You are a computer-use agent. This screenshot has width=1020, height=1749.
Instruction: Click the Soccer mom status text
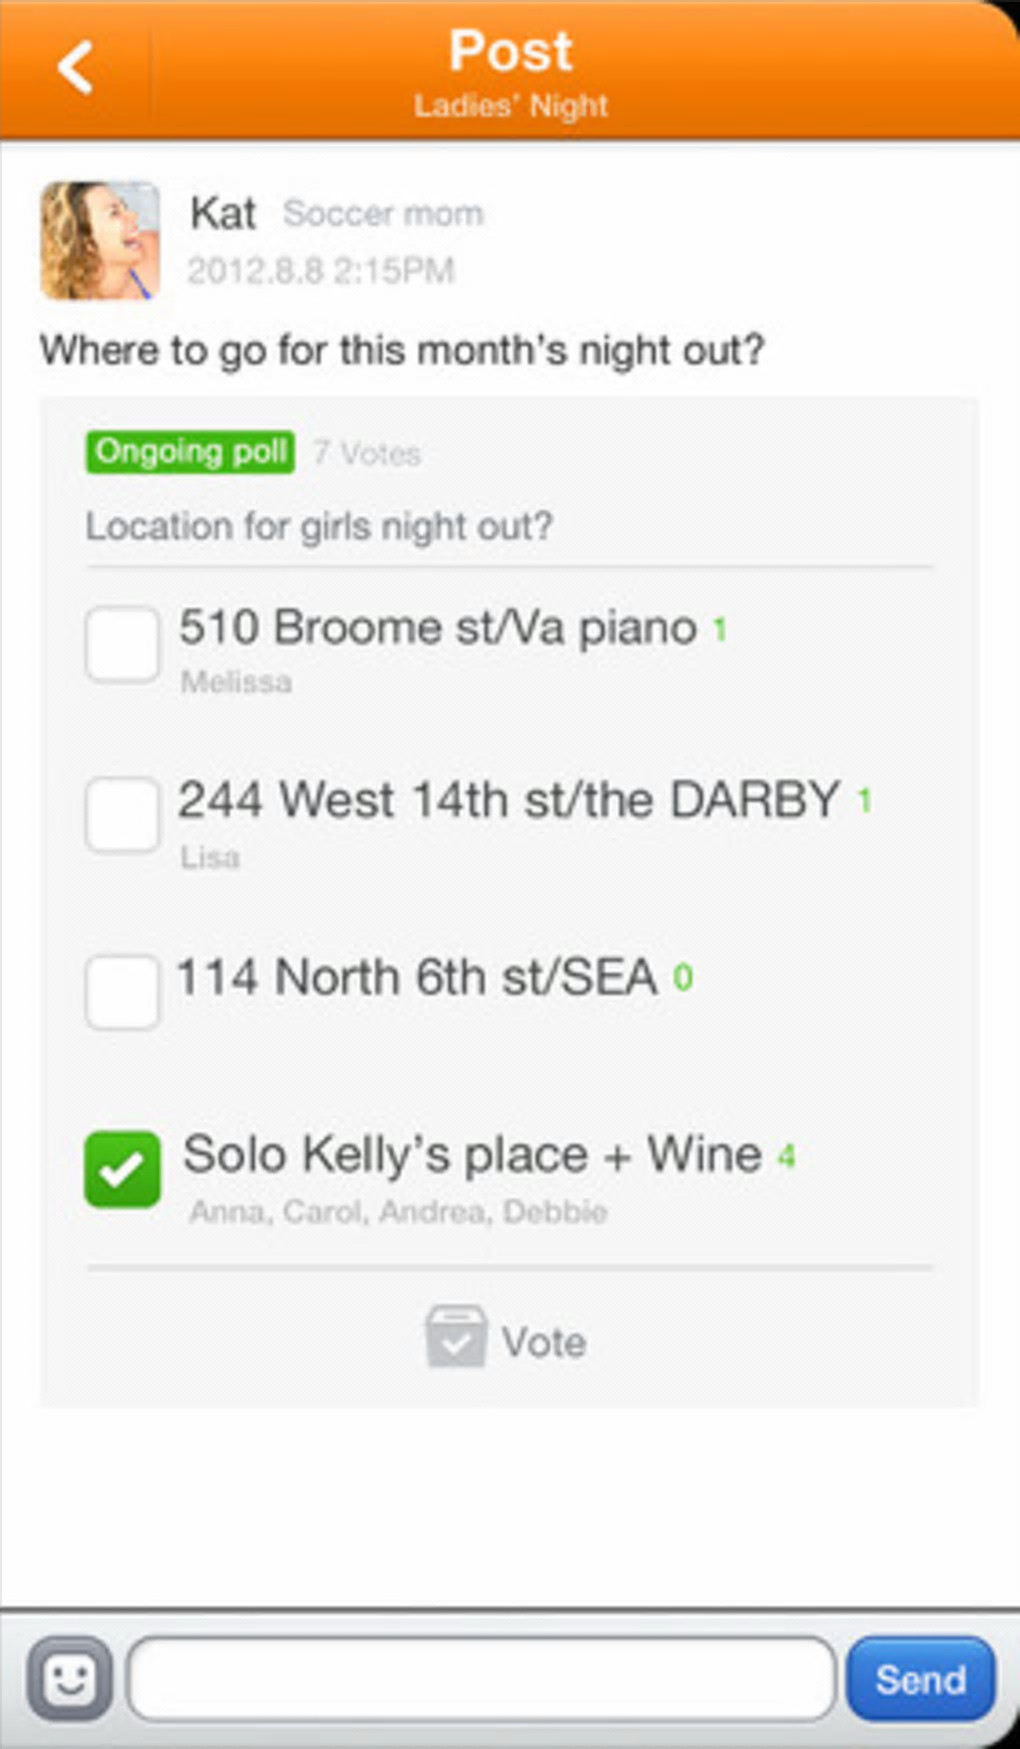pos(383,213)
